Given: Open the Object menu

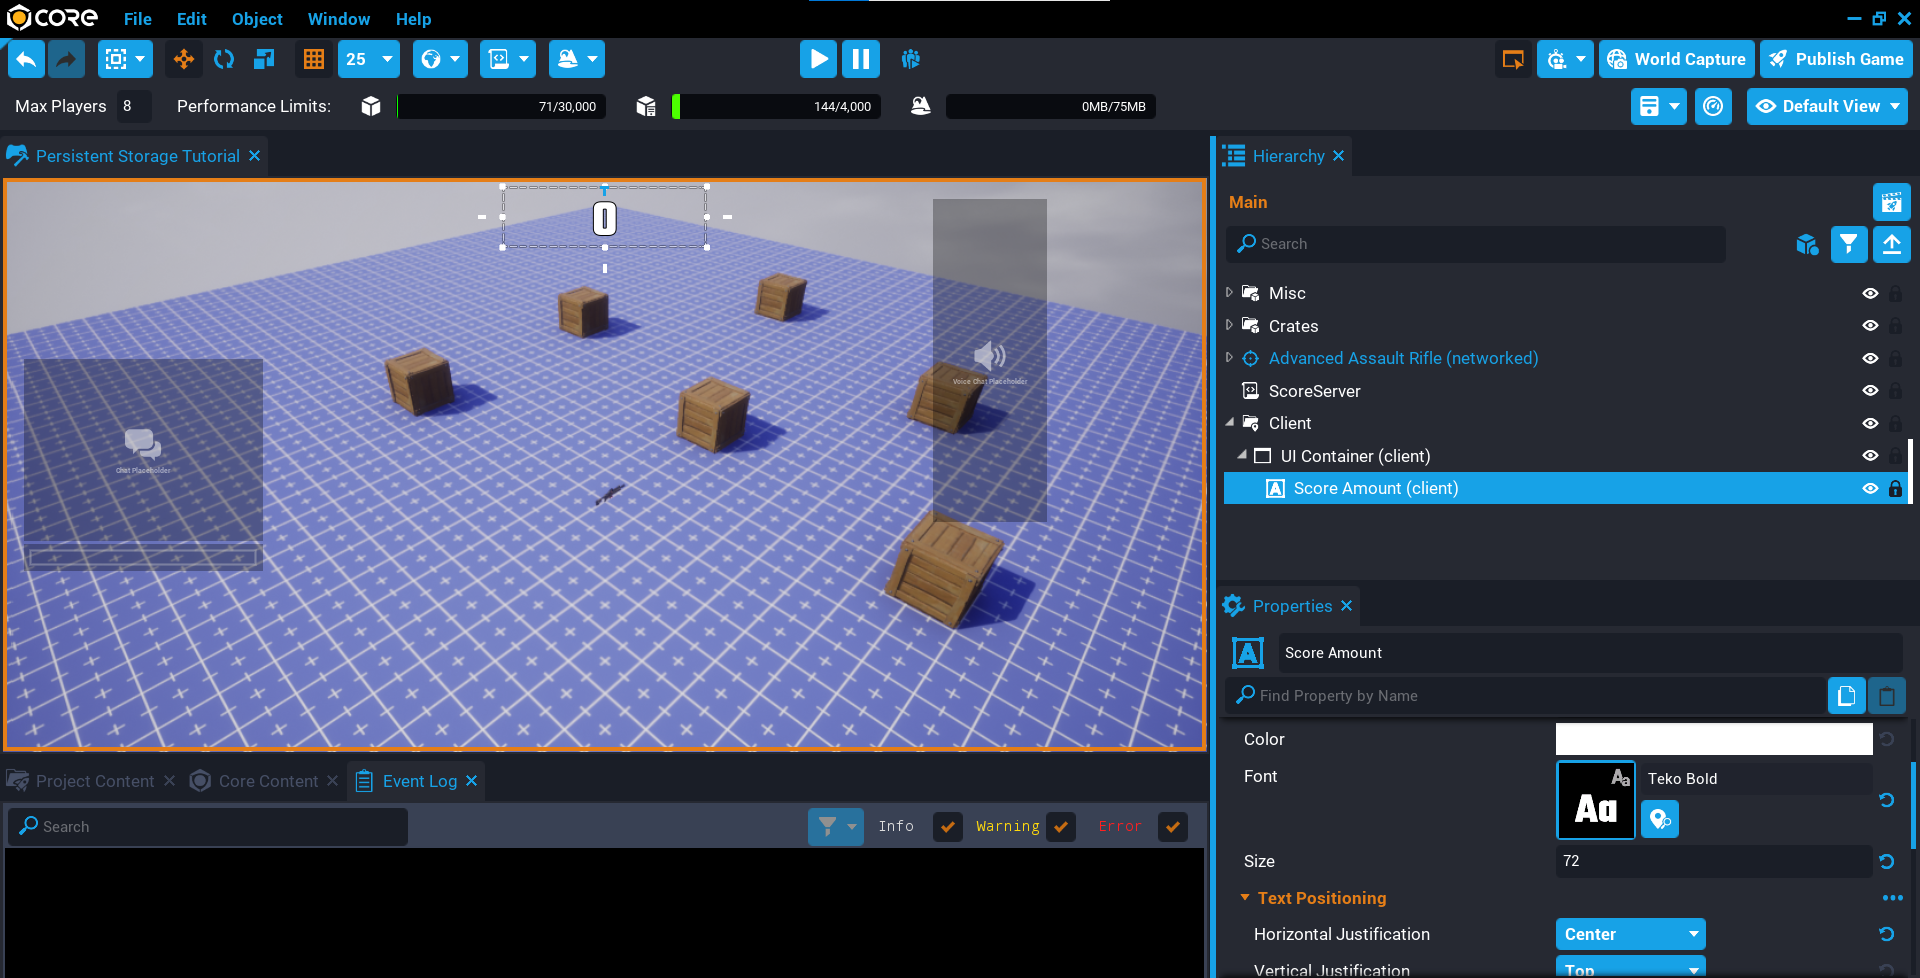Looking at the screenshot, I should click(x=257, y=19).
